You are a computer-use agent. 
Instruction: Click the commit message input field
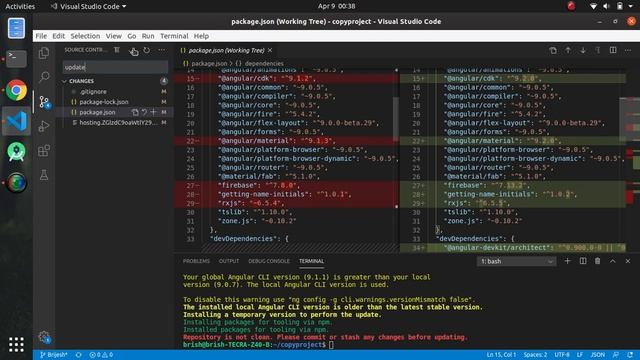pos(115,67)
